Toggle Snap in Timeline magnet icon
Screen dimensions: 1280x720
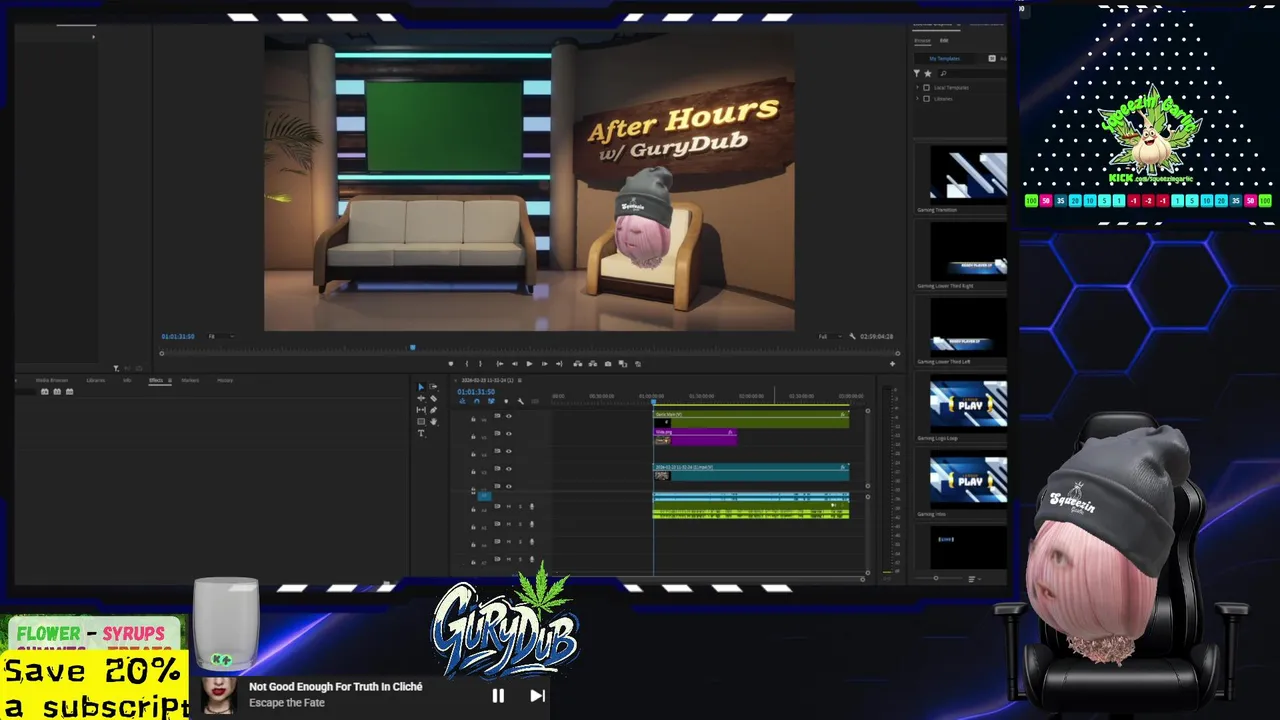pyautogui.click(x=476, y=401)
